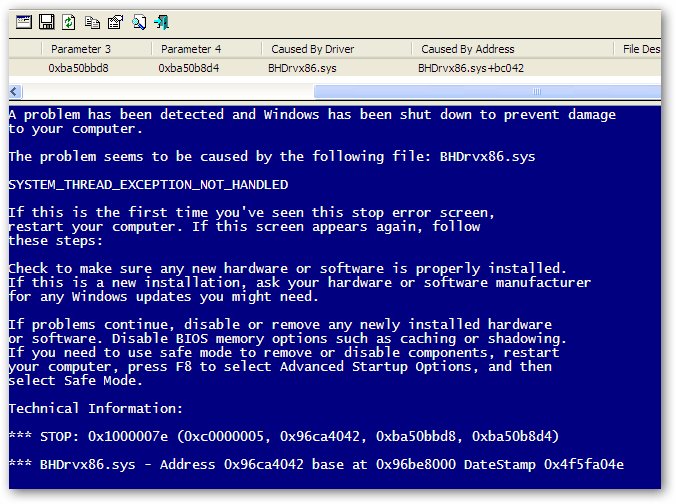The height and width of the screenshot is (504, 676).
Task: Select the 0xba50b8d4 cell under Parameter 4
Action: (189, 68)
